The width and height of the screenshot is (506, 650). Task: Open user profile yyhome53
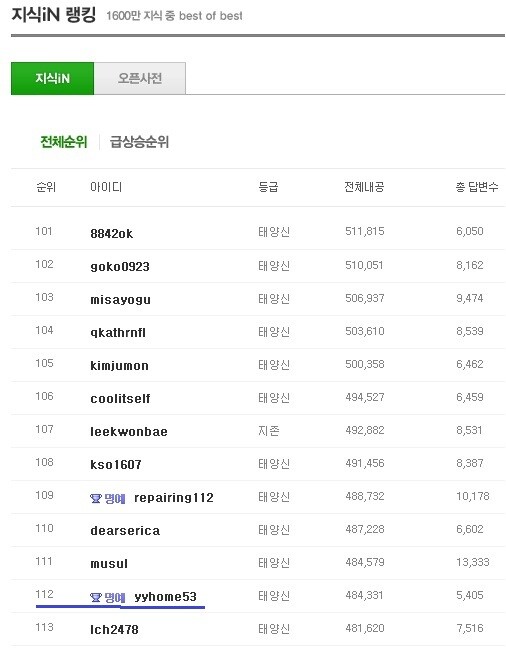pos(165,597)
